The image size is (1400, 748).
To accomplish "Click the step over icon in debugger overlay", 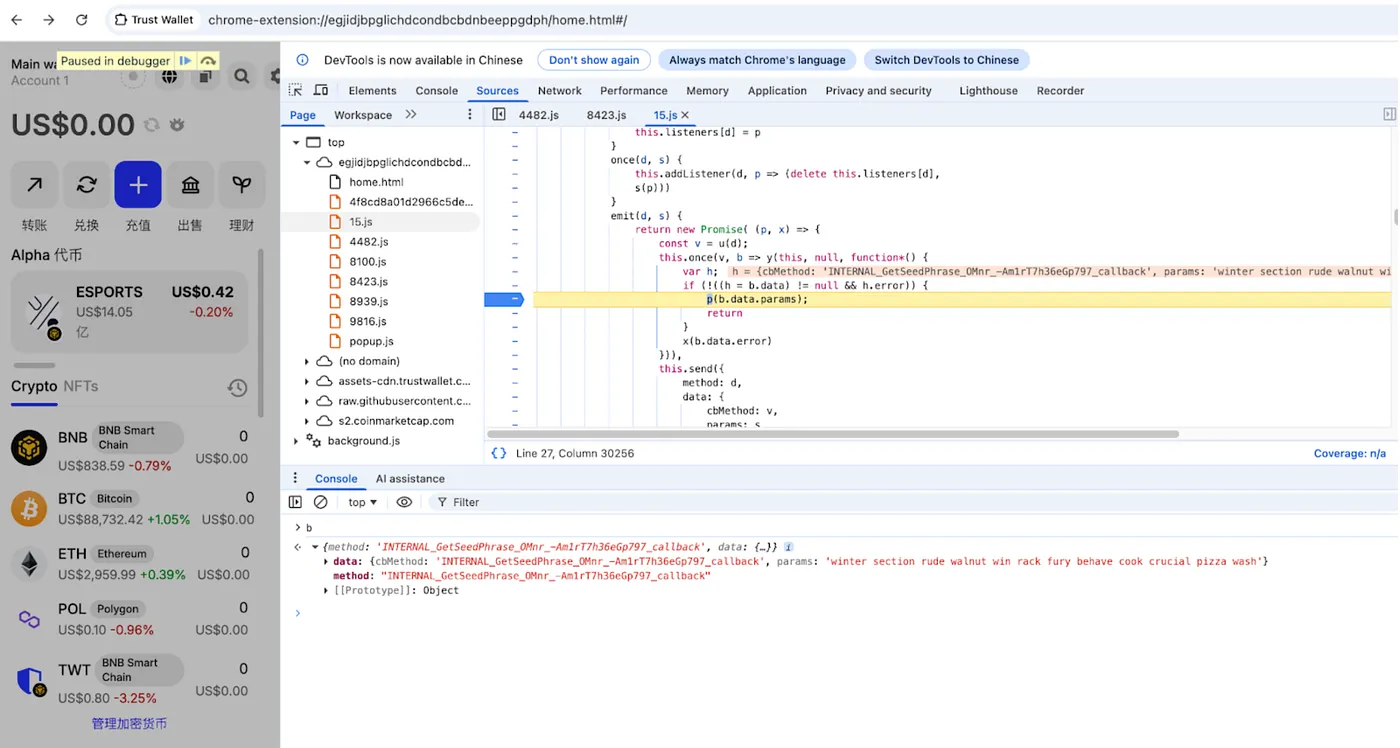I will pos(208,61).
